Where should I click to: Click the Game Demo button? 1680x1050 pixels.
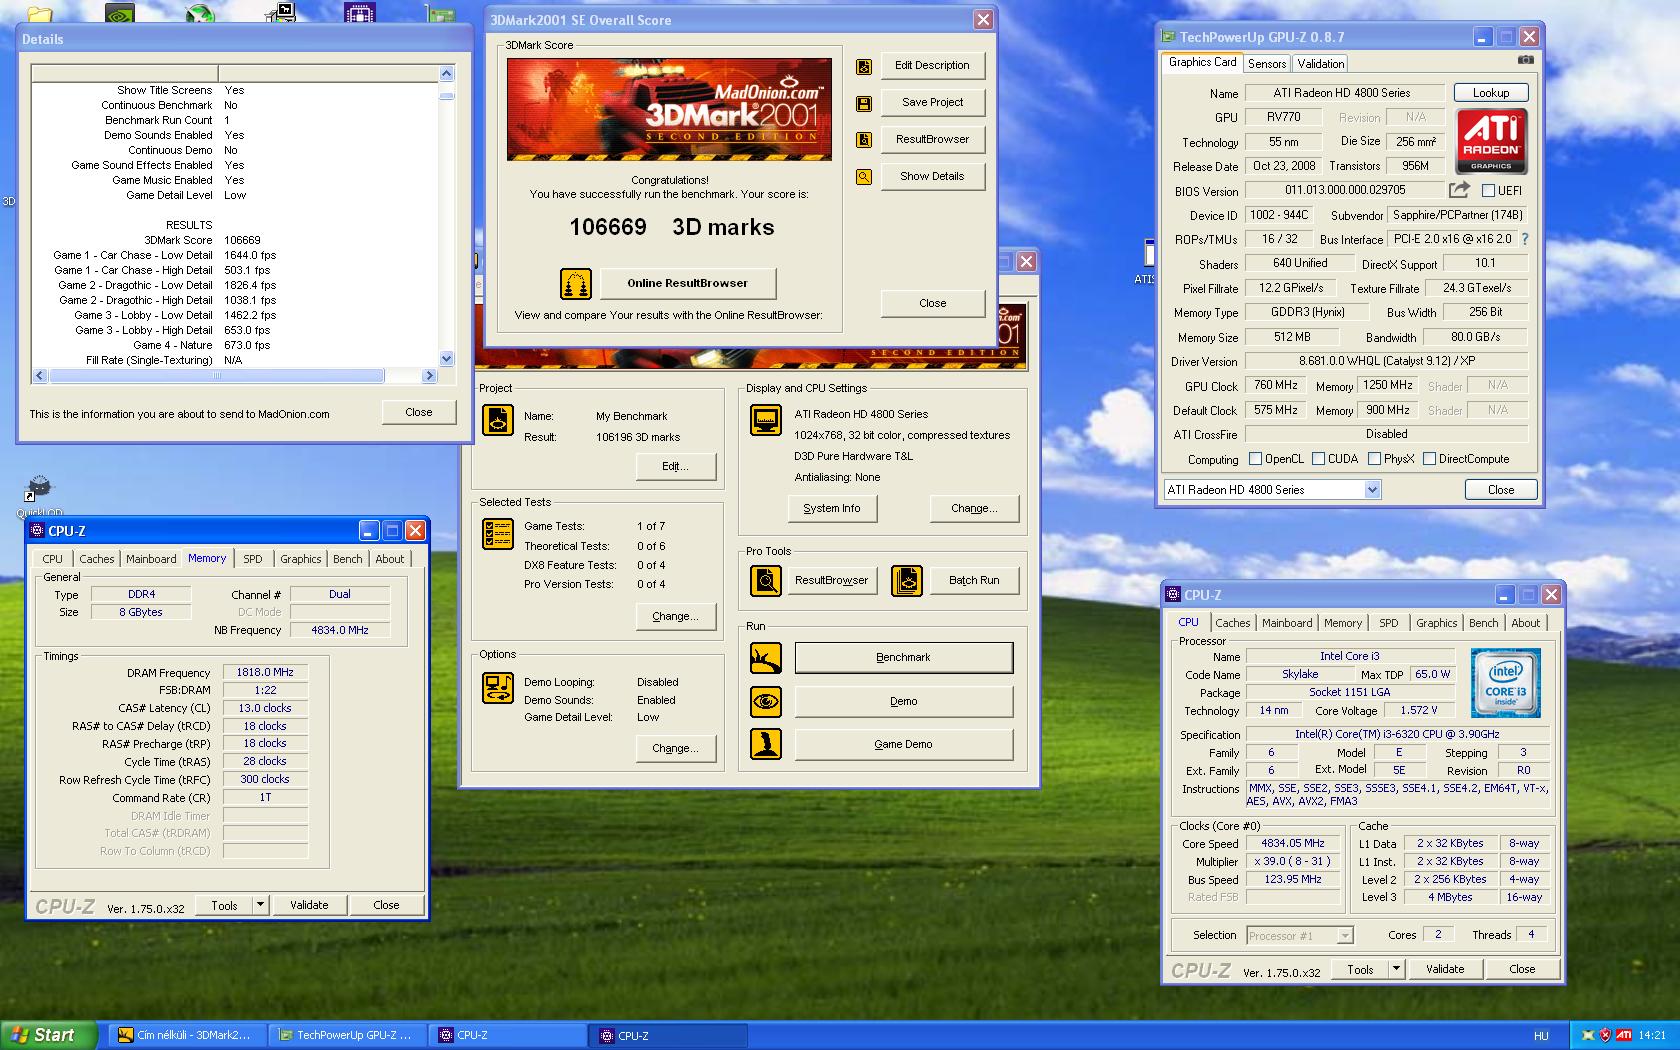click(x=904, y=744)
